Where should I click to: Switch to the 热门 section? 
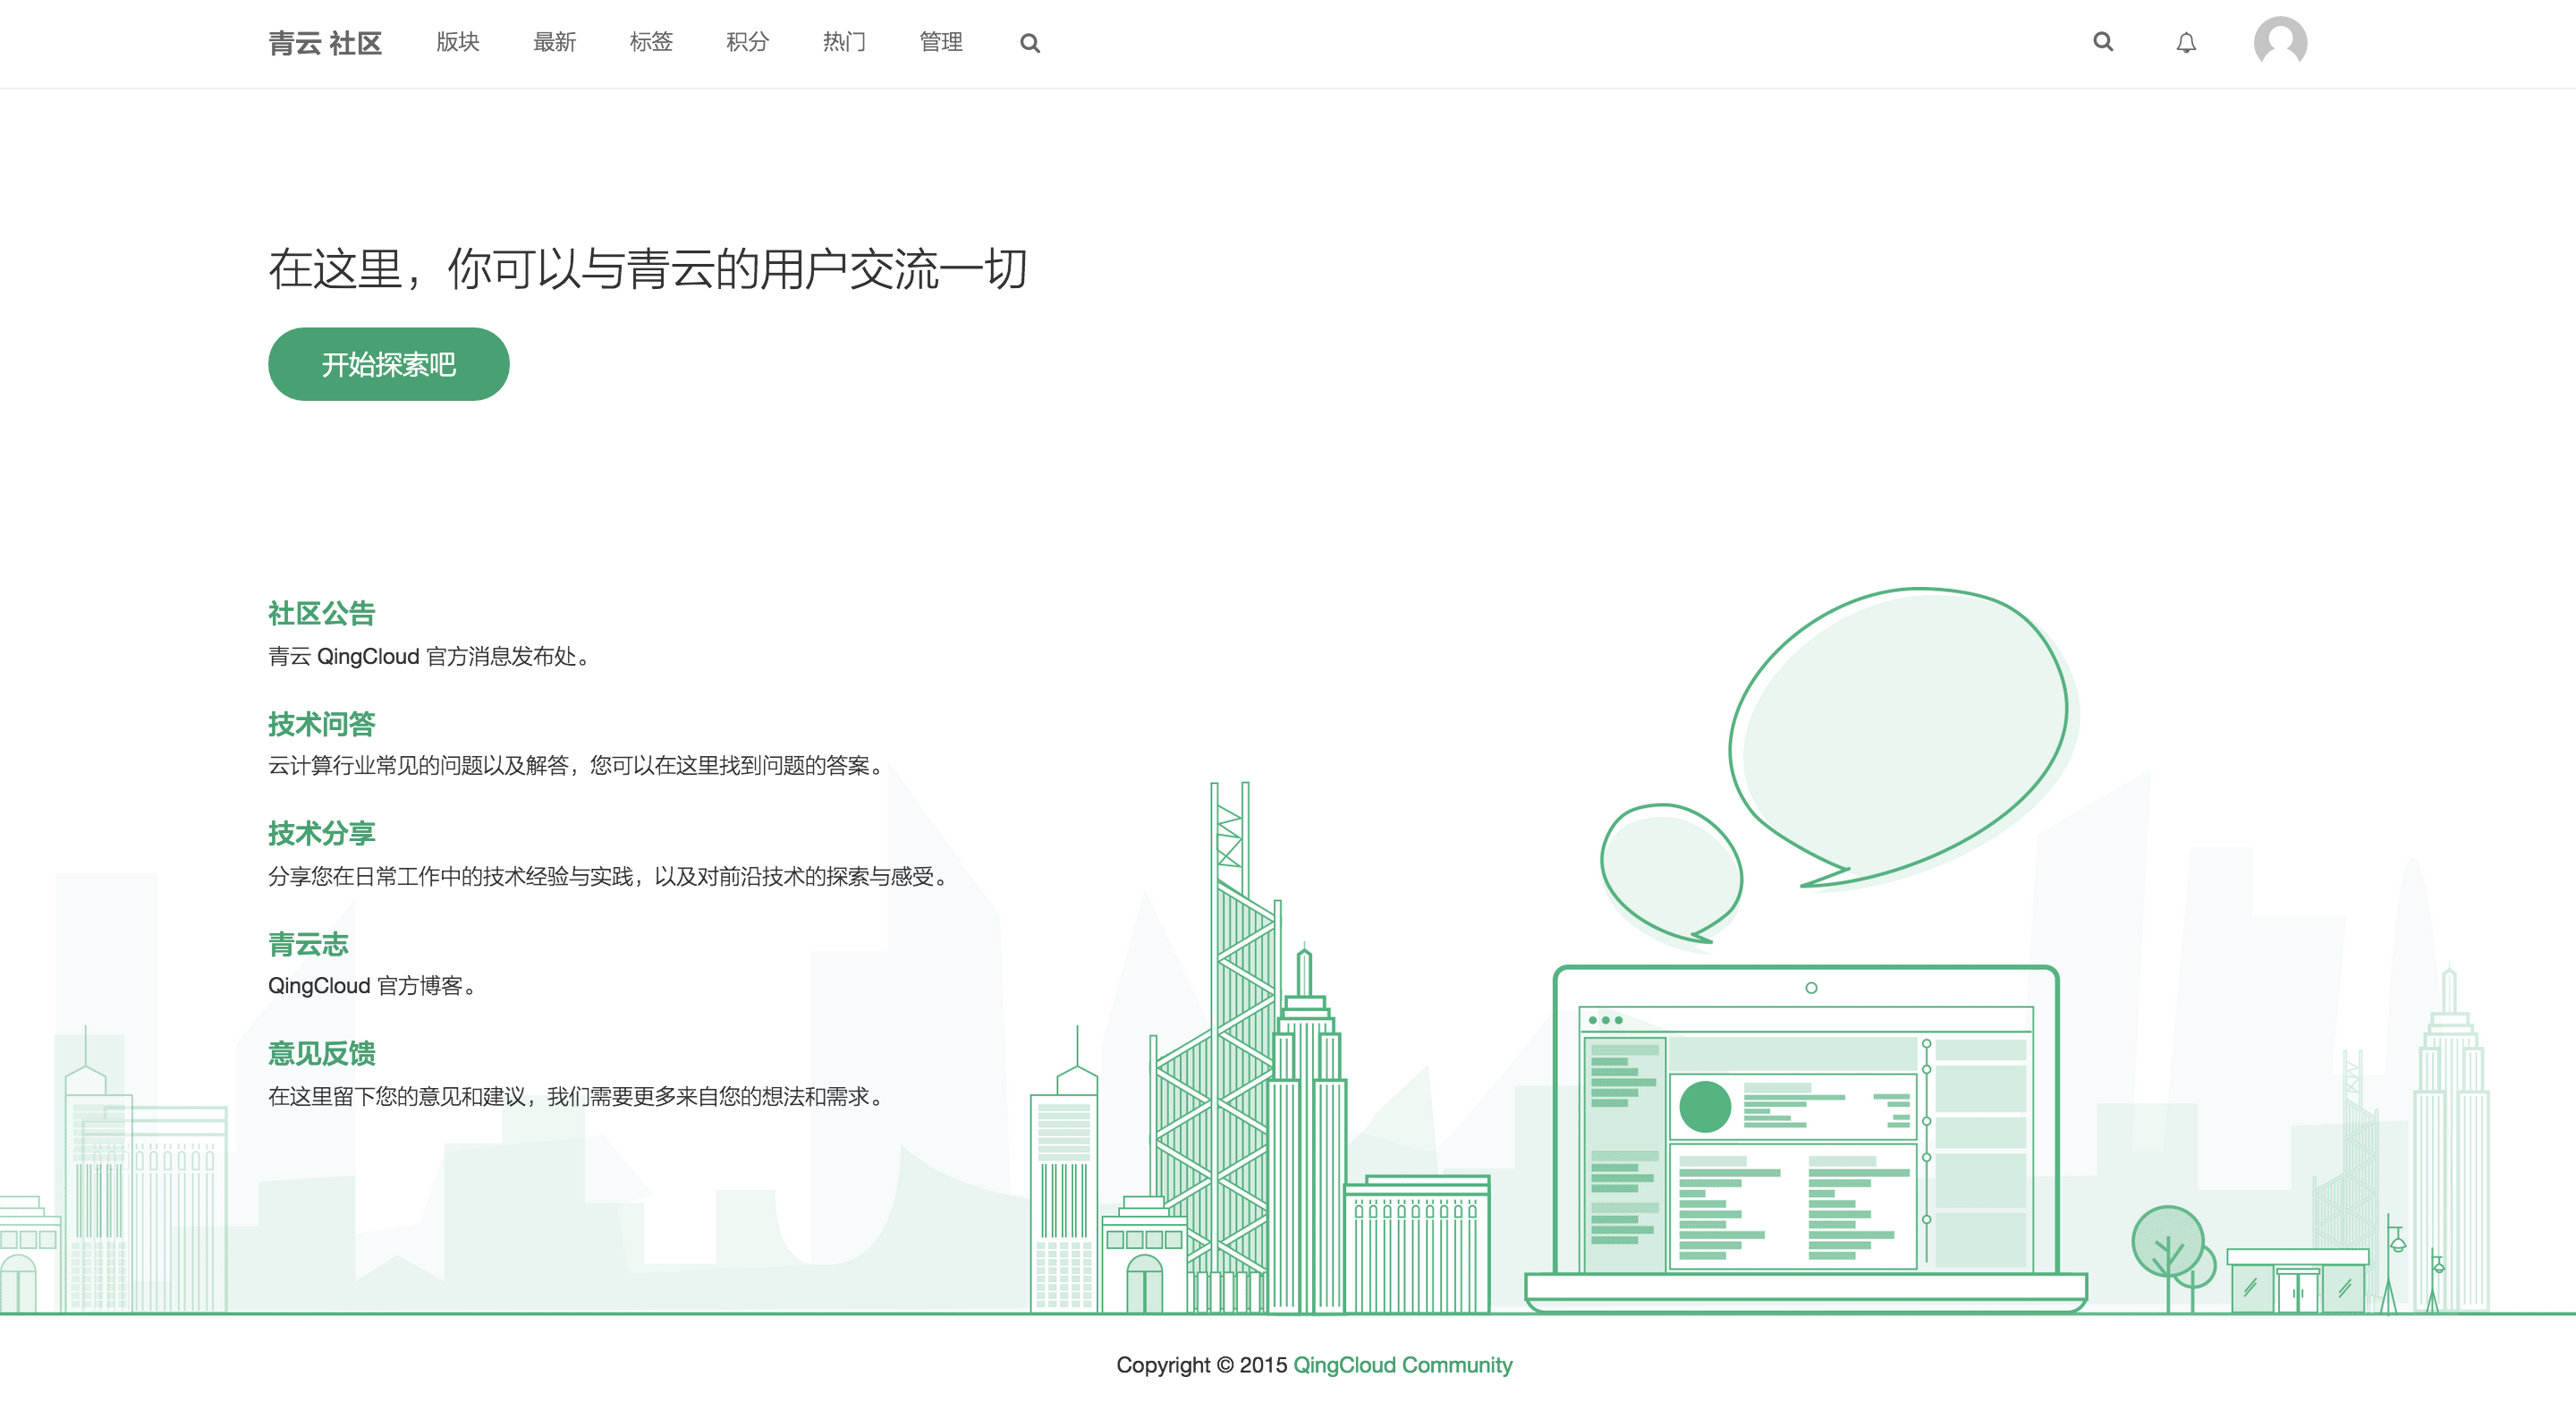(844, 42)
